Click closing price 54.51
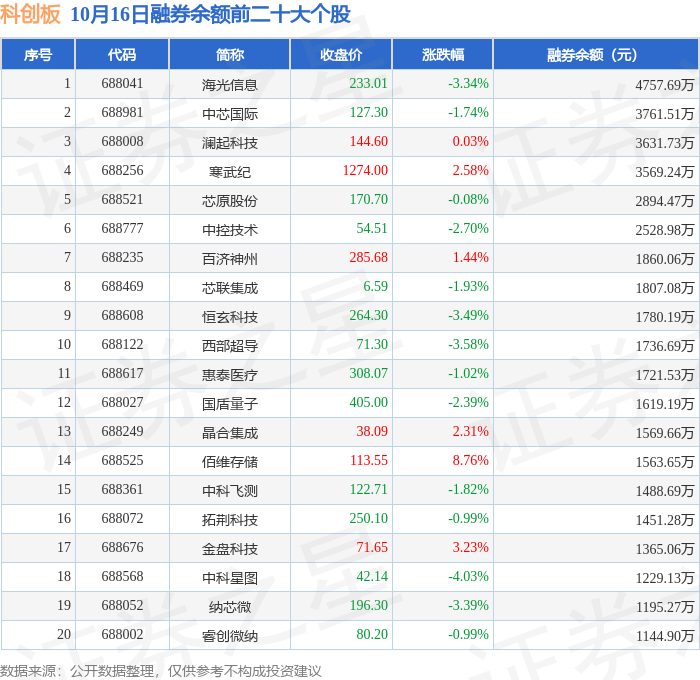 point(372,229)
